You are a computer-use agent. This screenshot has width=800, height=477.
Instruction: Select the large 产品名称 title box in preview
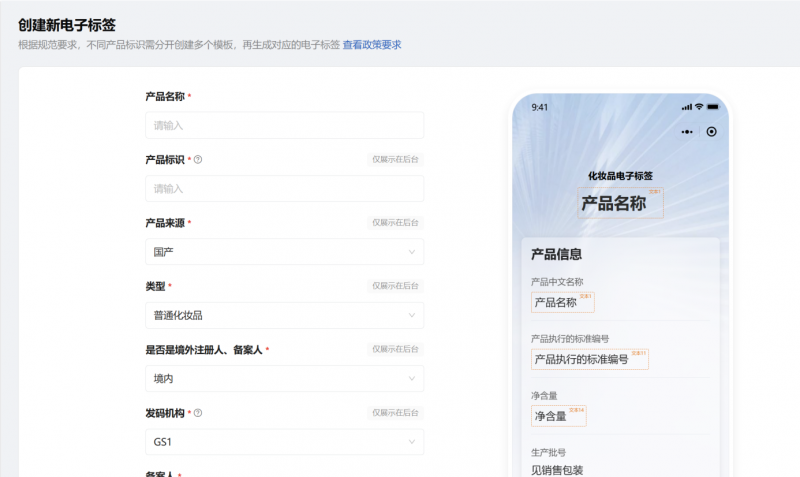[x=620, y=203]
